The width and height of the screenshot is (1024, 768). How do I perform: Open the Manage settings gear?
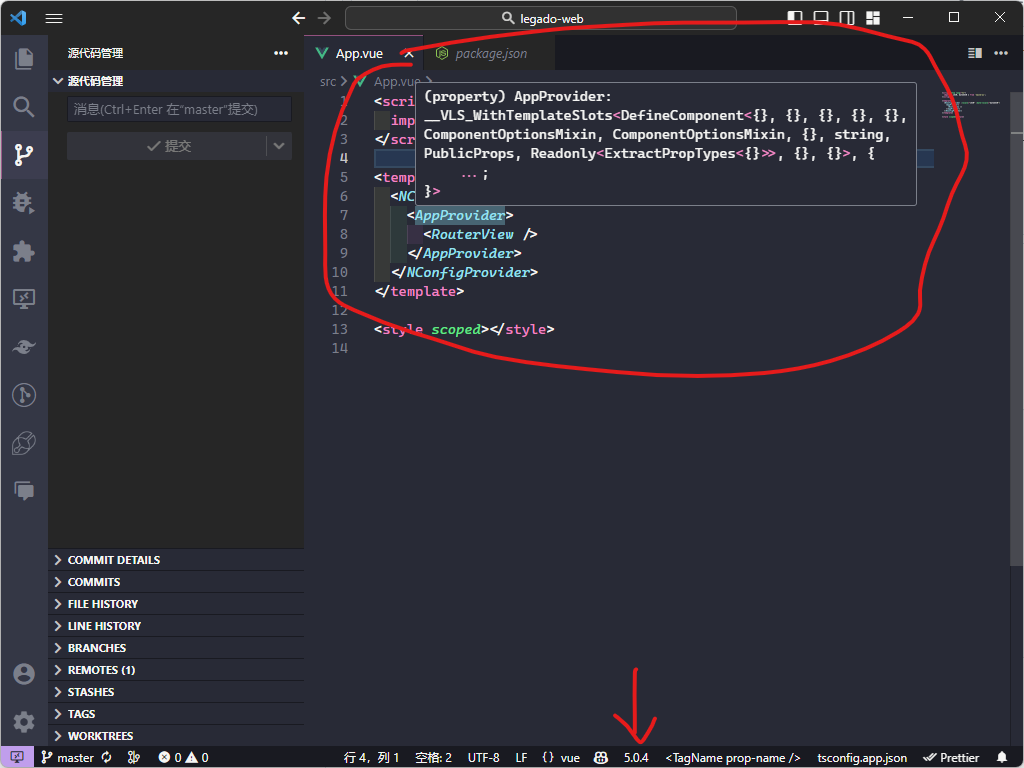[24, 722]
